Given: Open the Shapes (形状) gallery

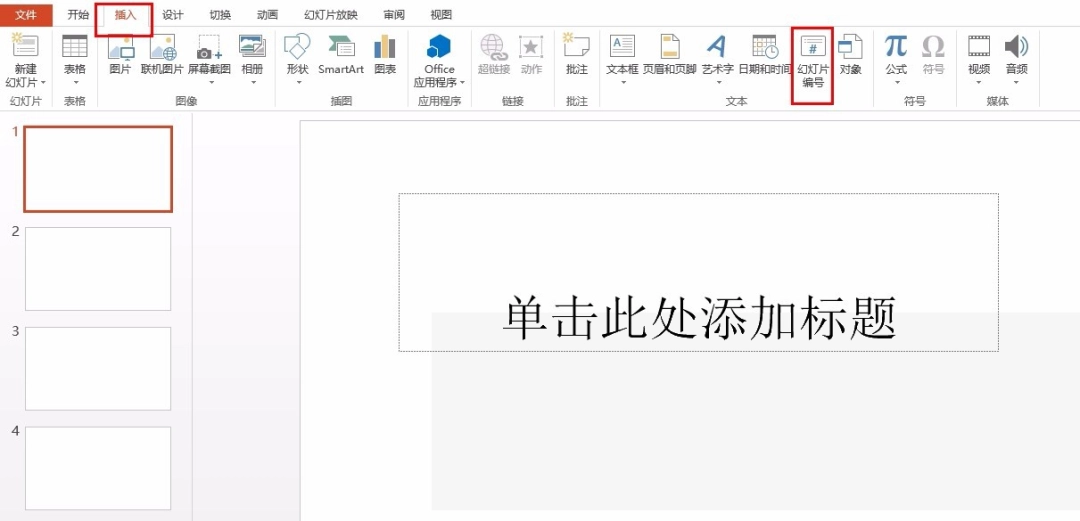Looking at the screenshot, I should [298, 46].
